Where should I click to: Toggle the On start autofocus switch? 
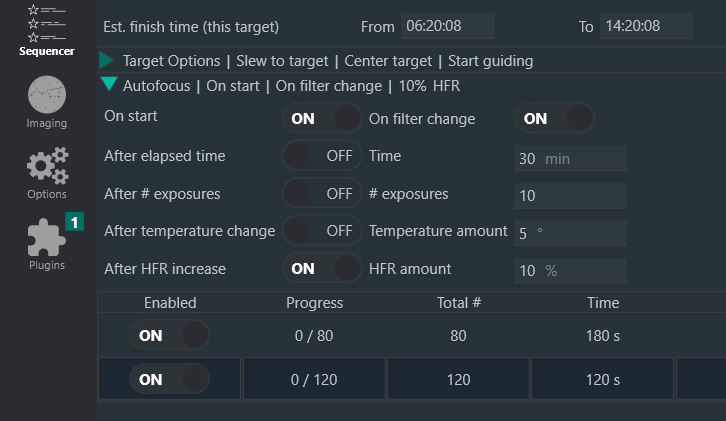322,119
